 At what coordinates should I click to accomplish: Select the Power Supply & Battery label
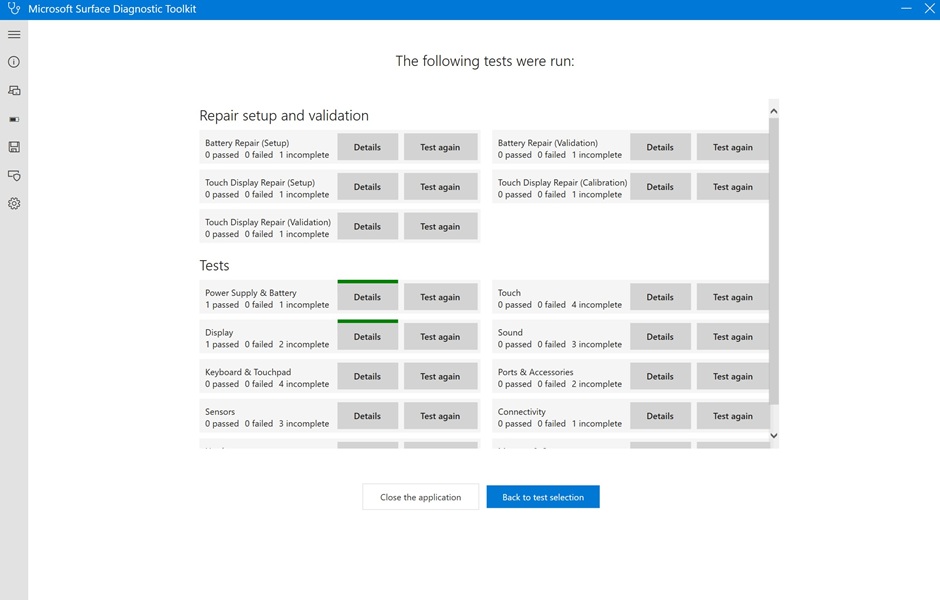click(251, 293)
